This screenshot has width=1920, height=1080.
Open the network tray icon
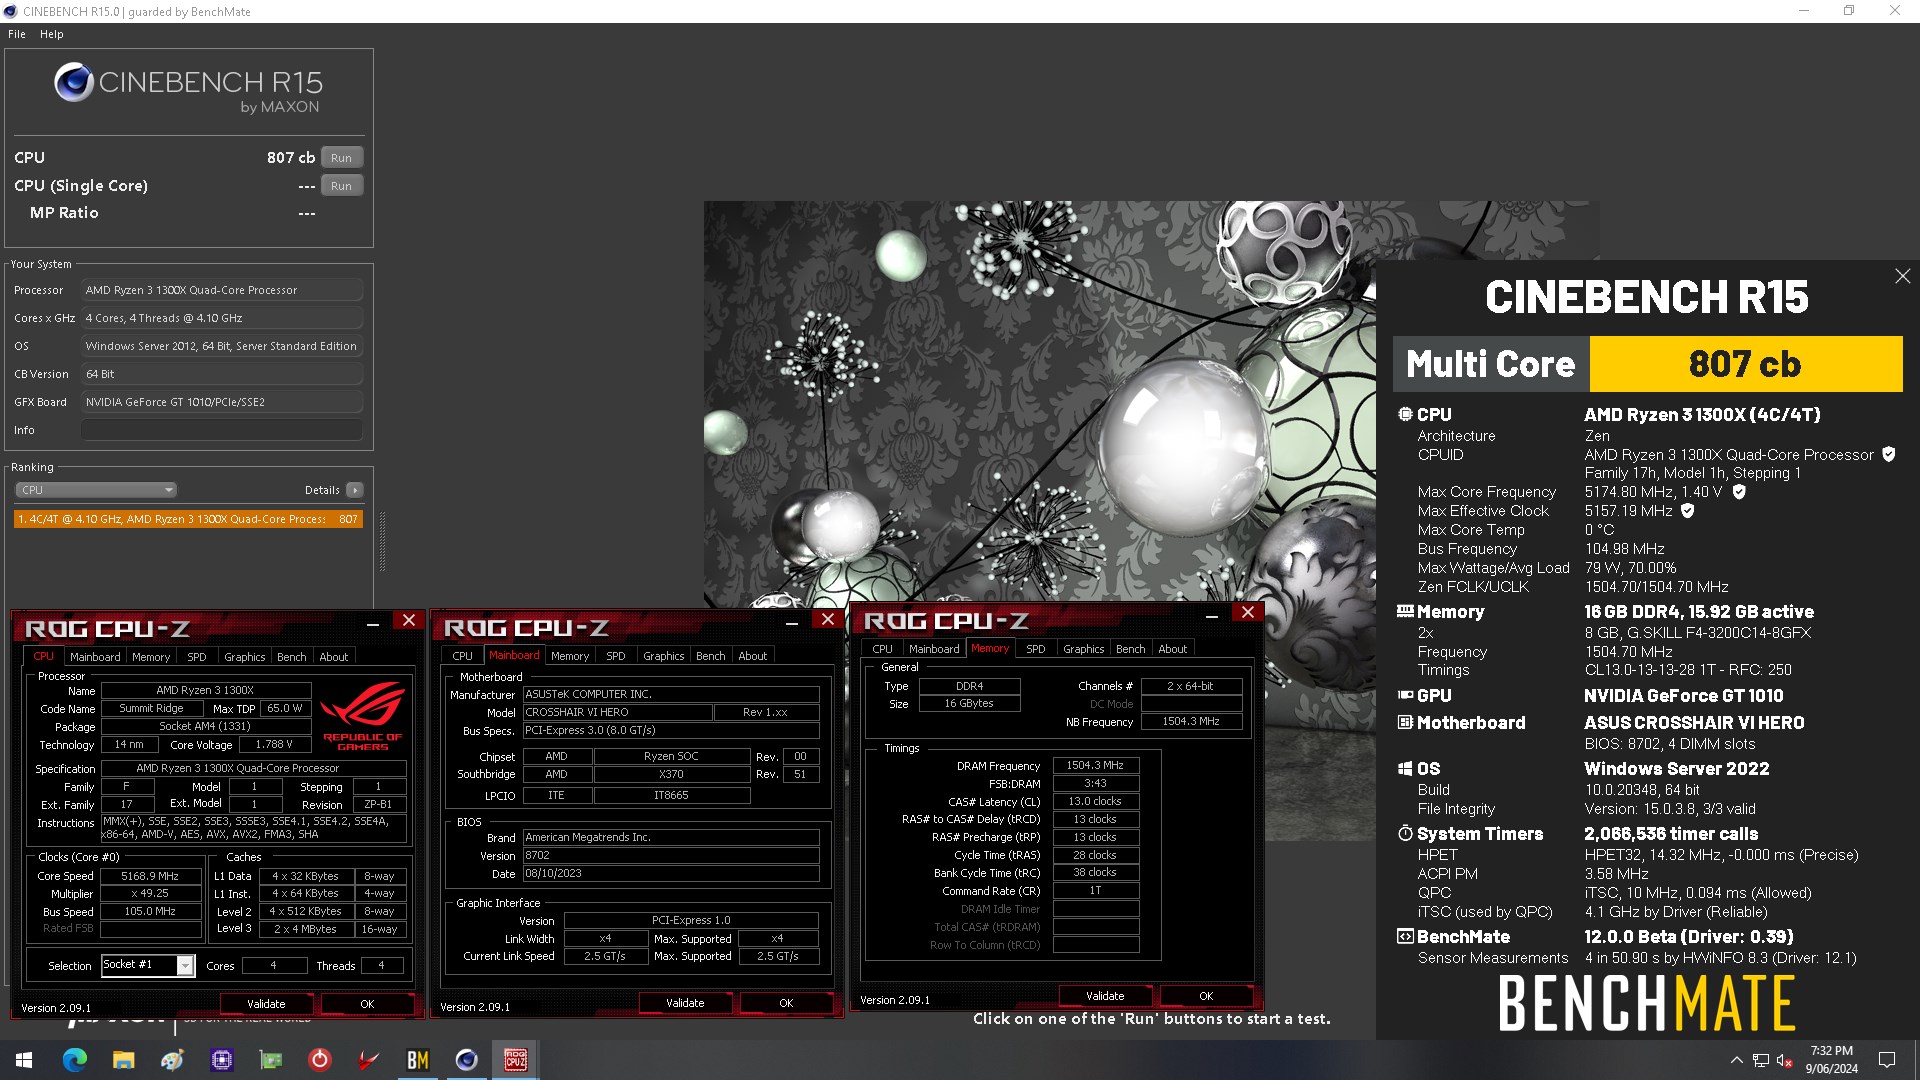[1760, 1060]
